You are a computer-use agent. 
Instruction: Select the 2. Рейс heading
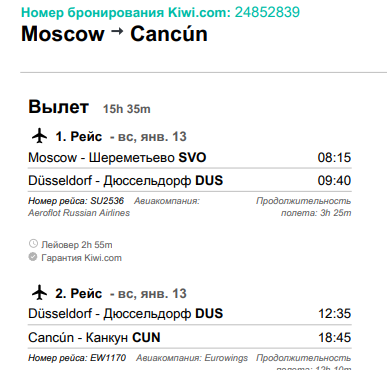78,293
